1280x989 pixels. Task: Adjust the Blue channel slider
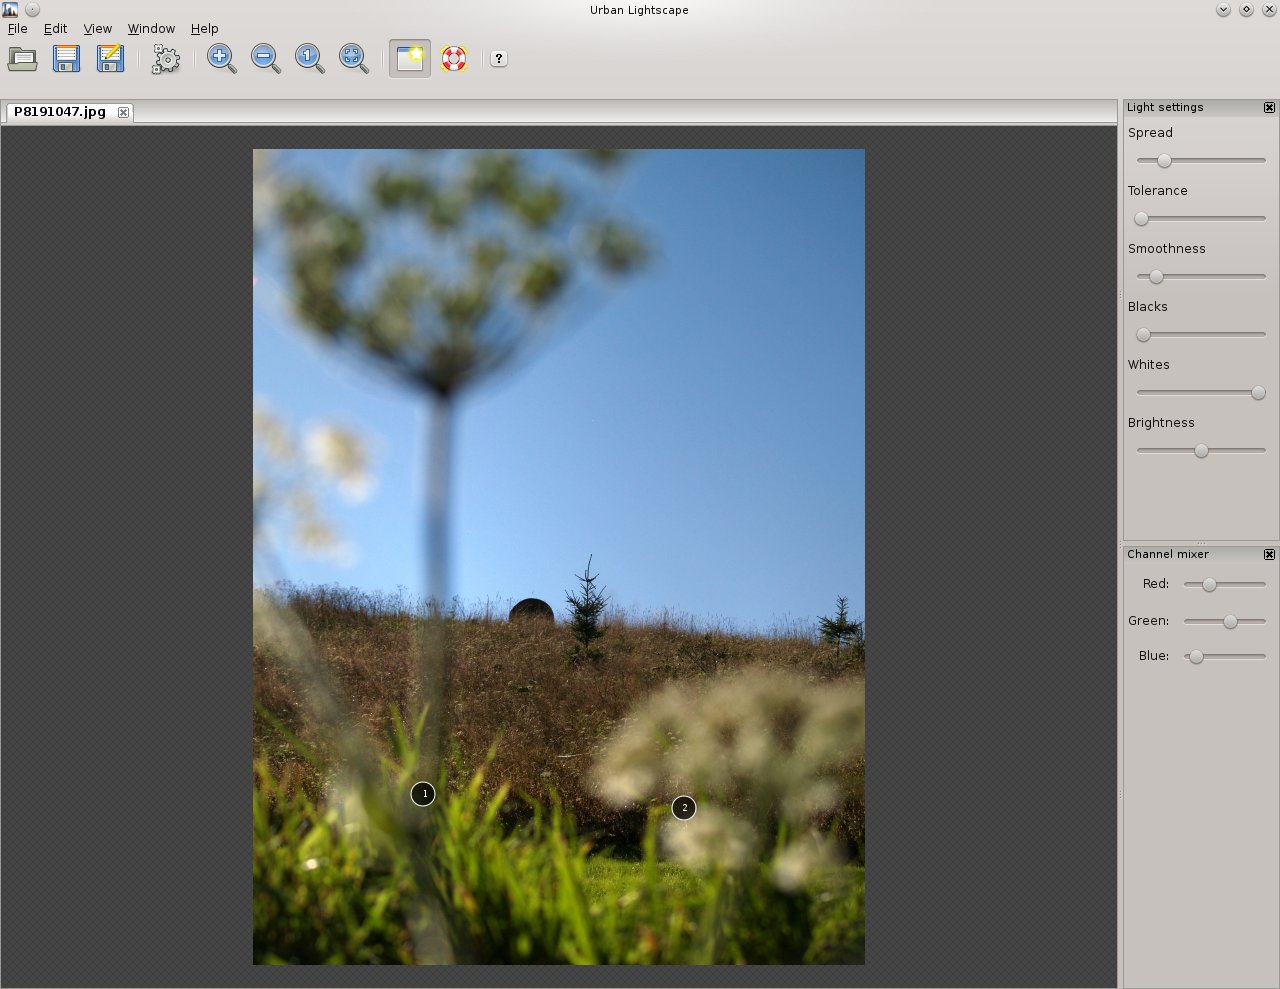[1225, 656]
